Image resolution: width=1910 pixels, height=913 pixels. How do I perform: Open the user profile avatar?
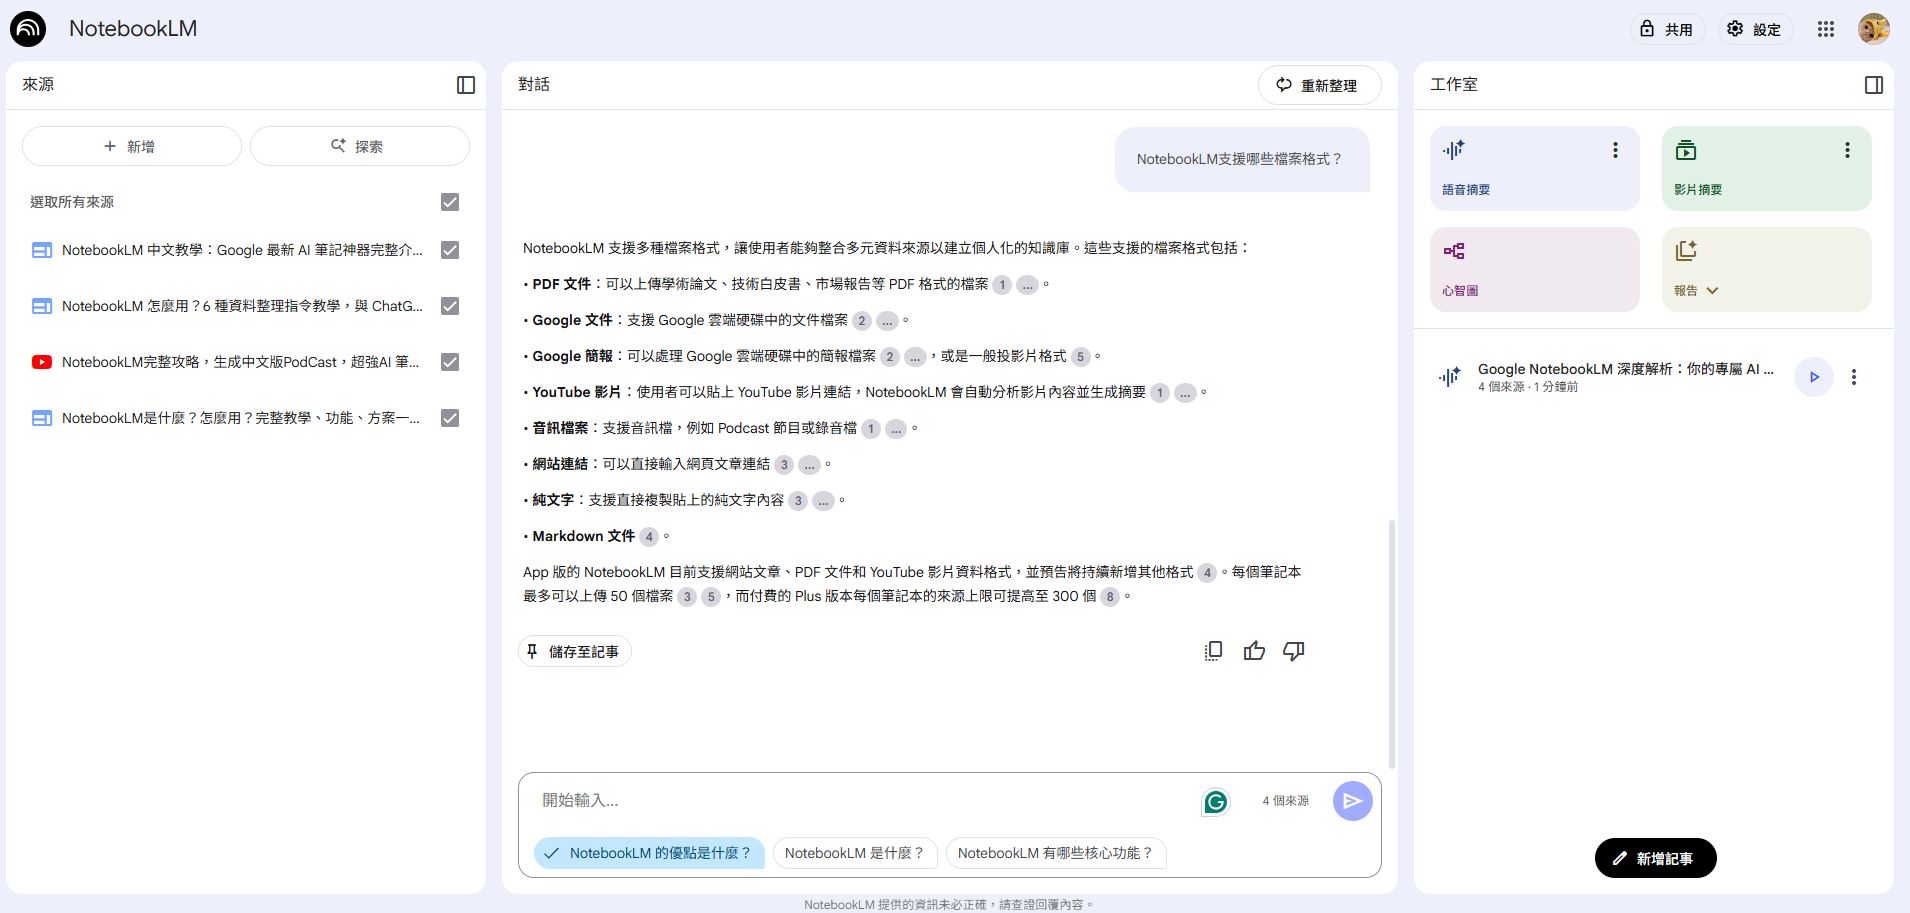(x=1873, y=29)
